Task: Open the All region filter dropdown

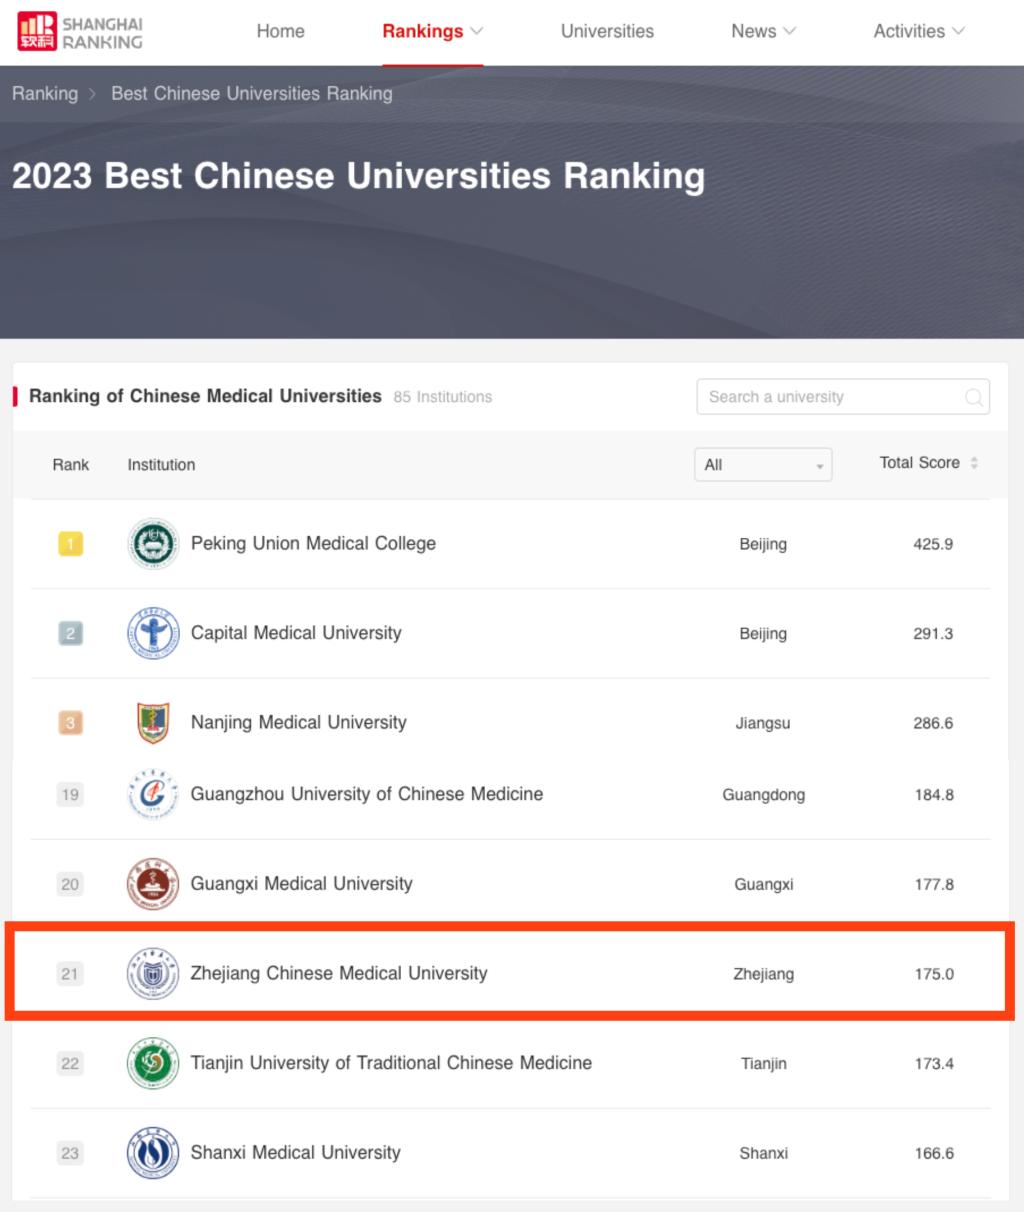Action: 763,465
